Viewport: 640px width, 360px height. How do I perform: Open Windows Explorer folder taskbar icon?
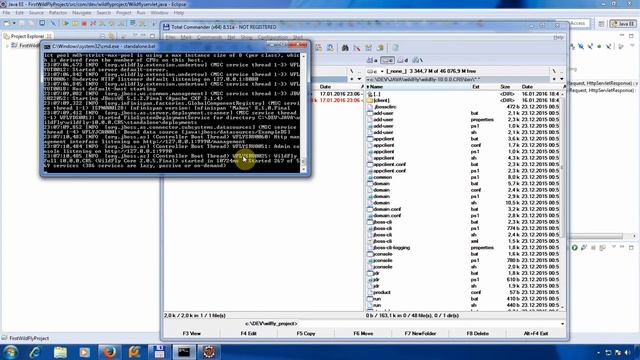click(60, 352)
